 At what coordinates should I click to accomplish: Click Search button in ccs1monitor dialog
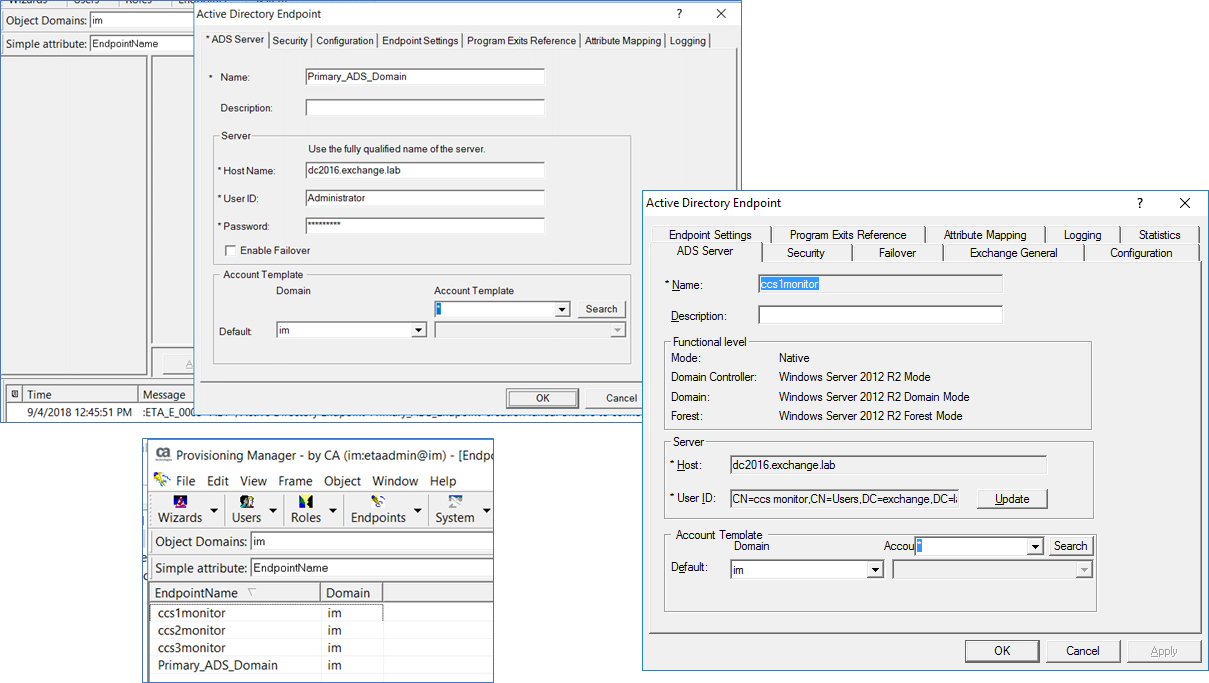tap(1070, 546)
